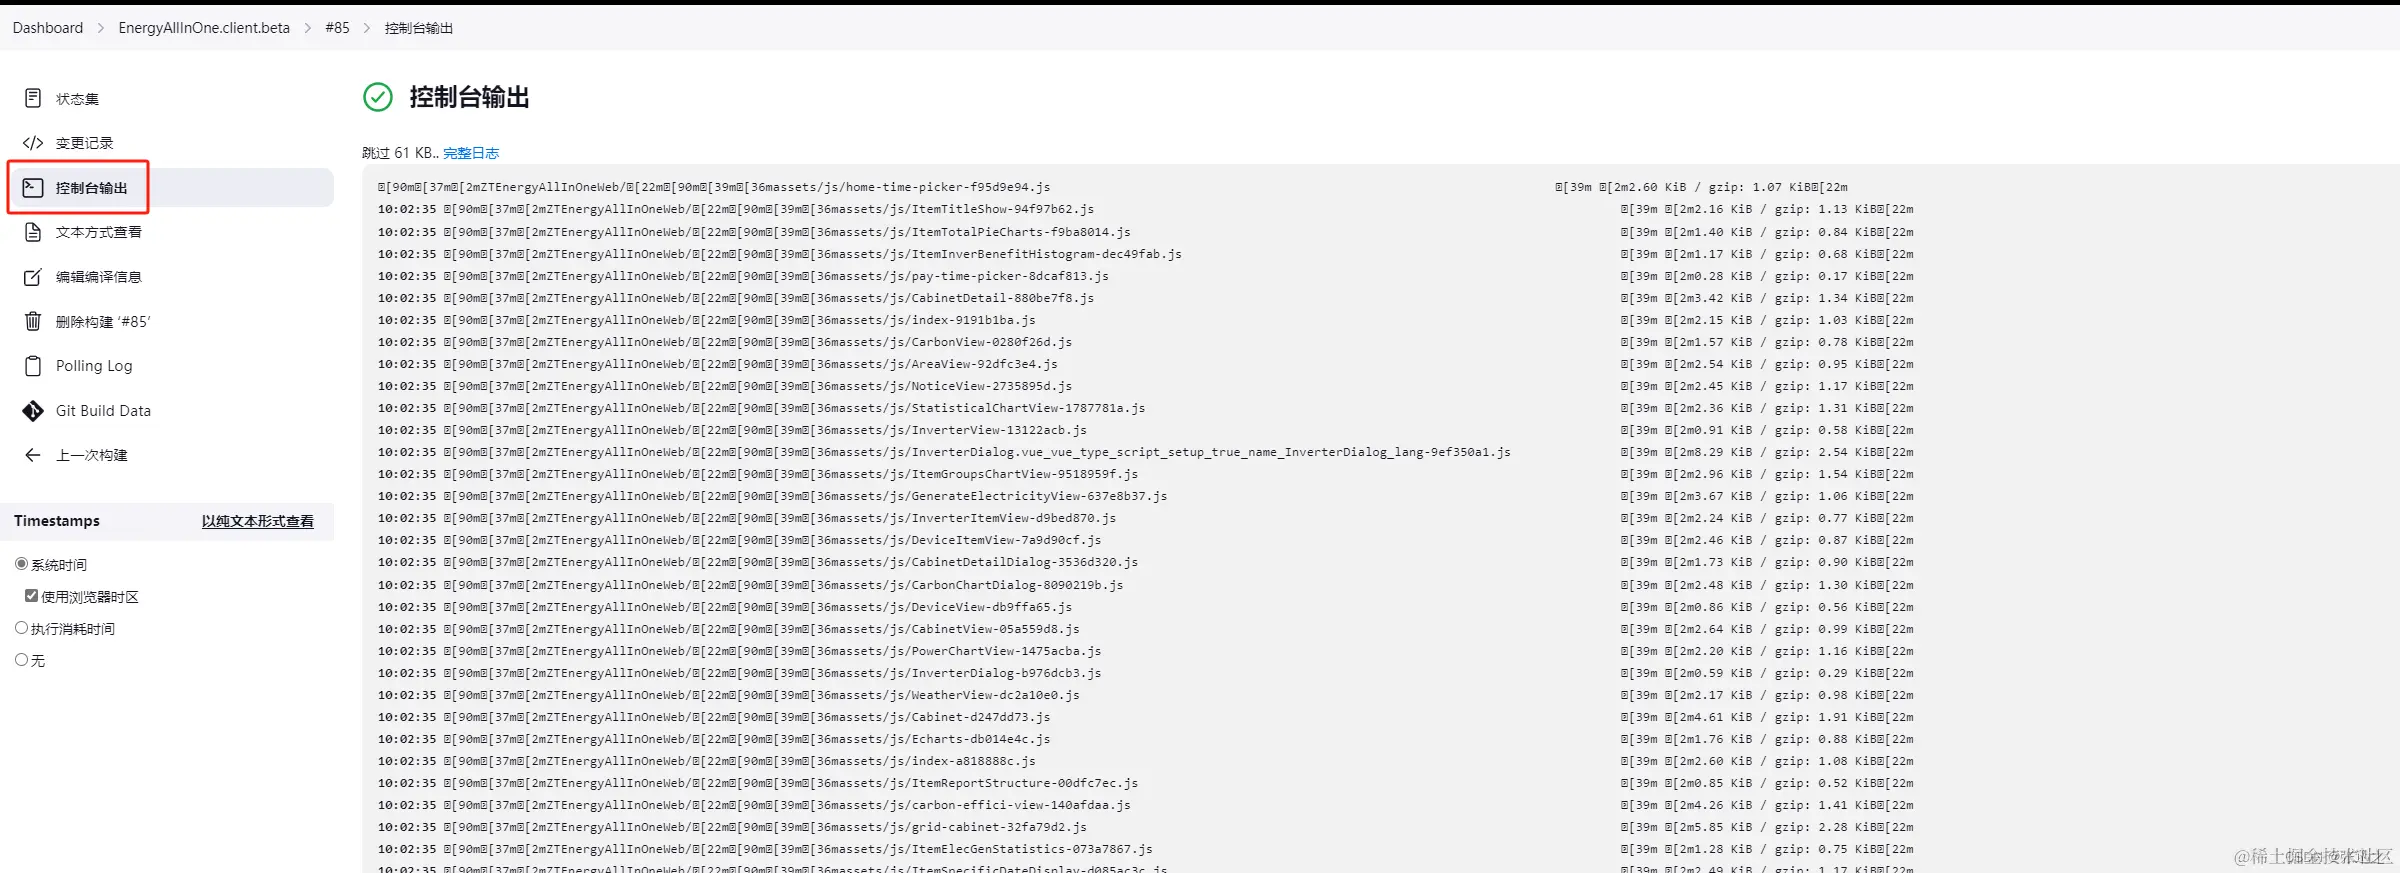Image resolution: width=2400 pixels, height=873 pixels.
Task: Click the log line for ItemTitleShow-94f97b62.js
Action: 1145,209
